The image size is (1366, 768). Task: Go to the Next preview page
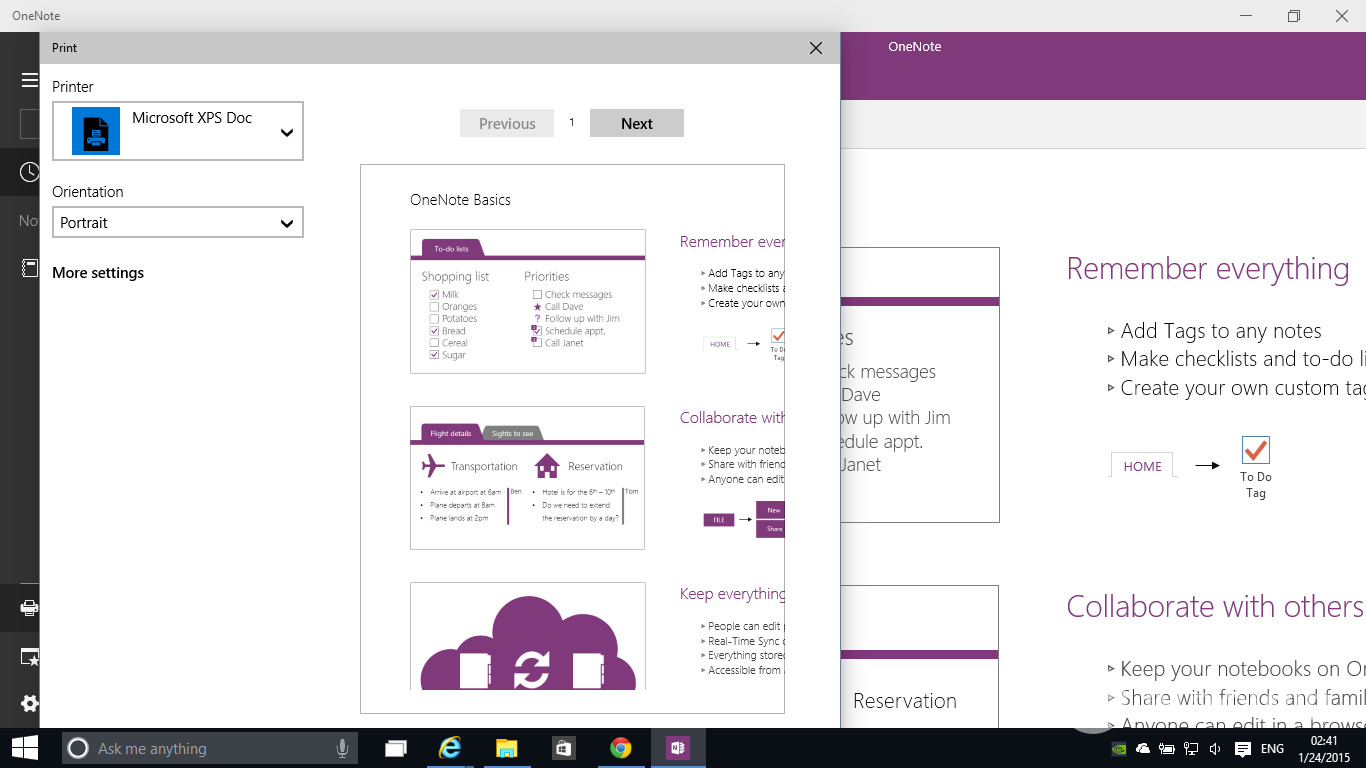click(x=636, y=124)
